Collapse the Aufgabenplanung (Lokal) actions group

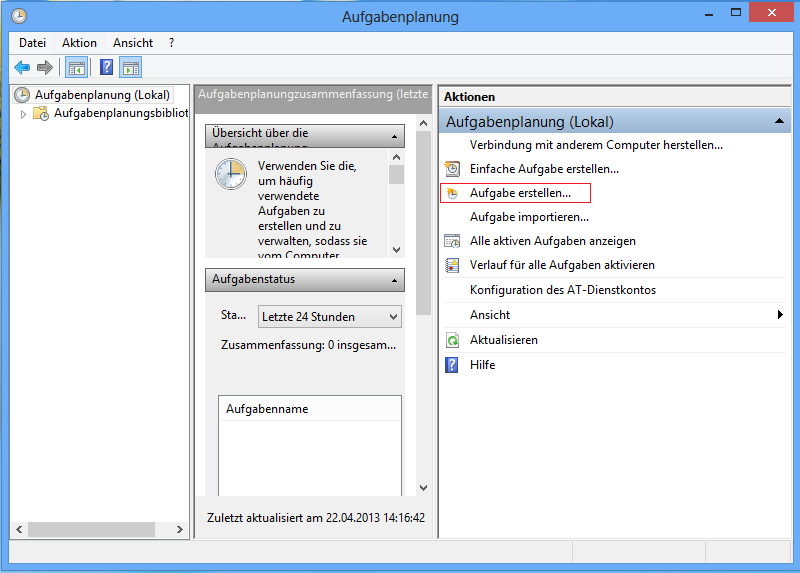coord(779,121)
